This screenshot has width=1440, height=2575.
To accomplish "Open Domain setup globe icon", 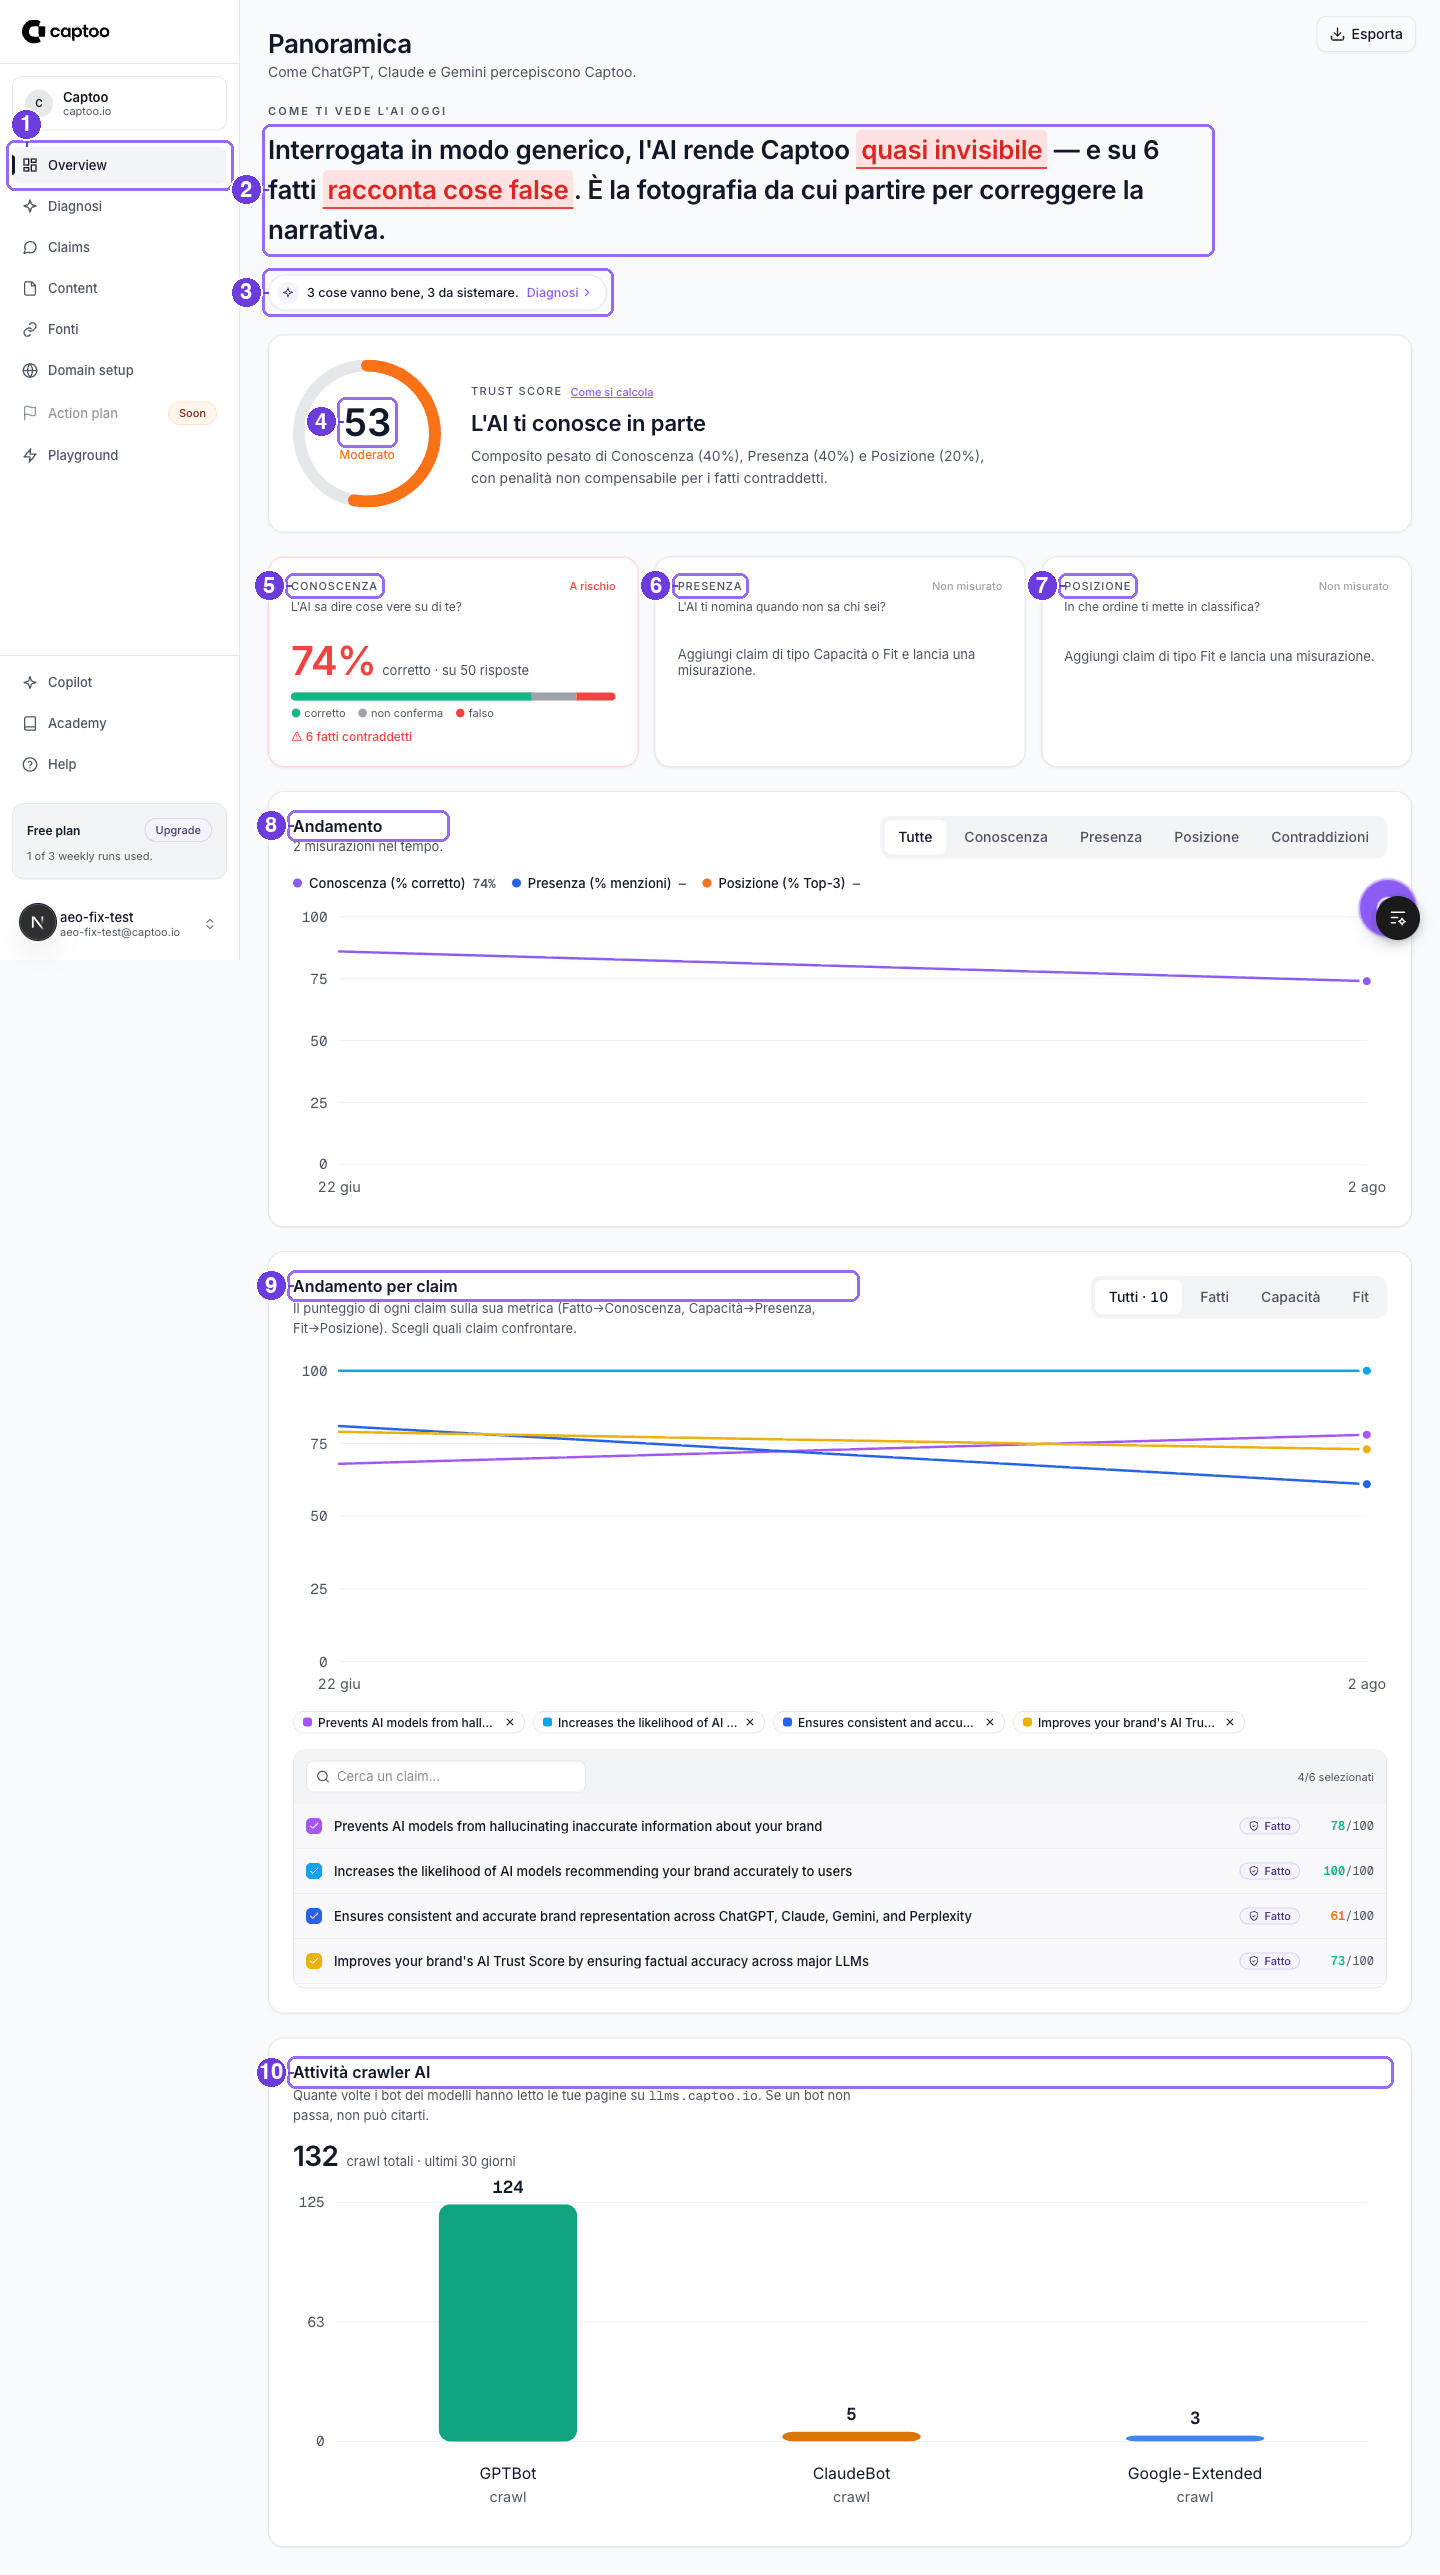I will [x=30, y=370].
